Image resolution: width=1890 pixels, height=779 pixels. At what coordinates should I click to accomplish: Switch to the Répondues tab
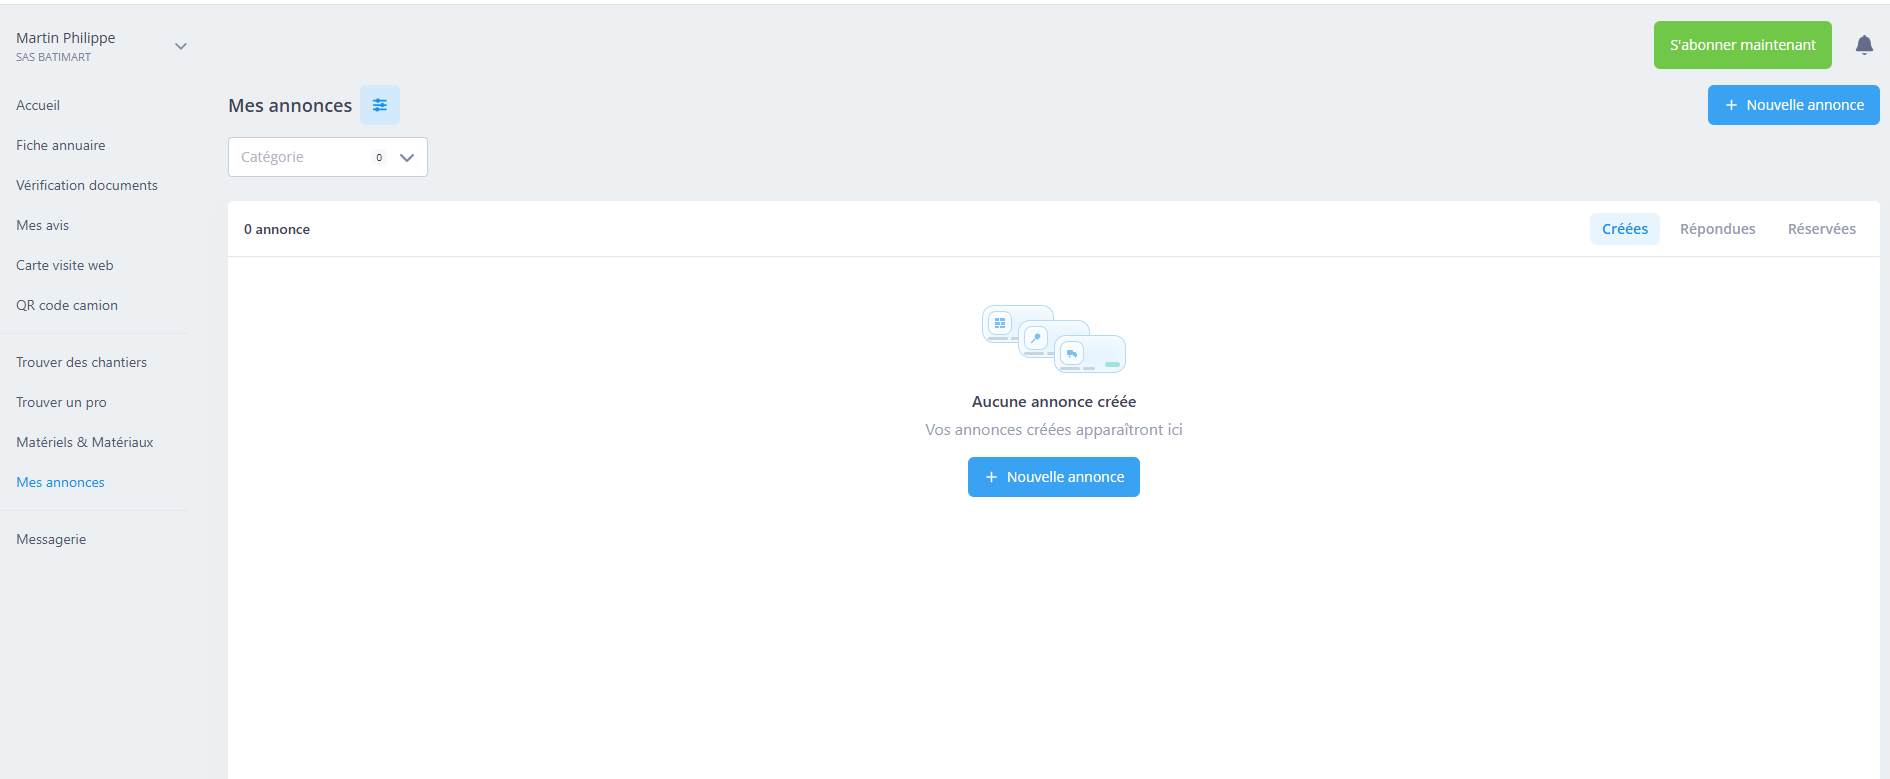pyautogui.click(x=1718, y=229)
